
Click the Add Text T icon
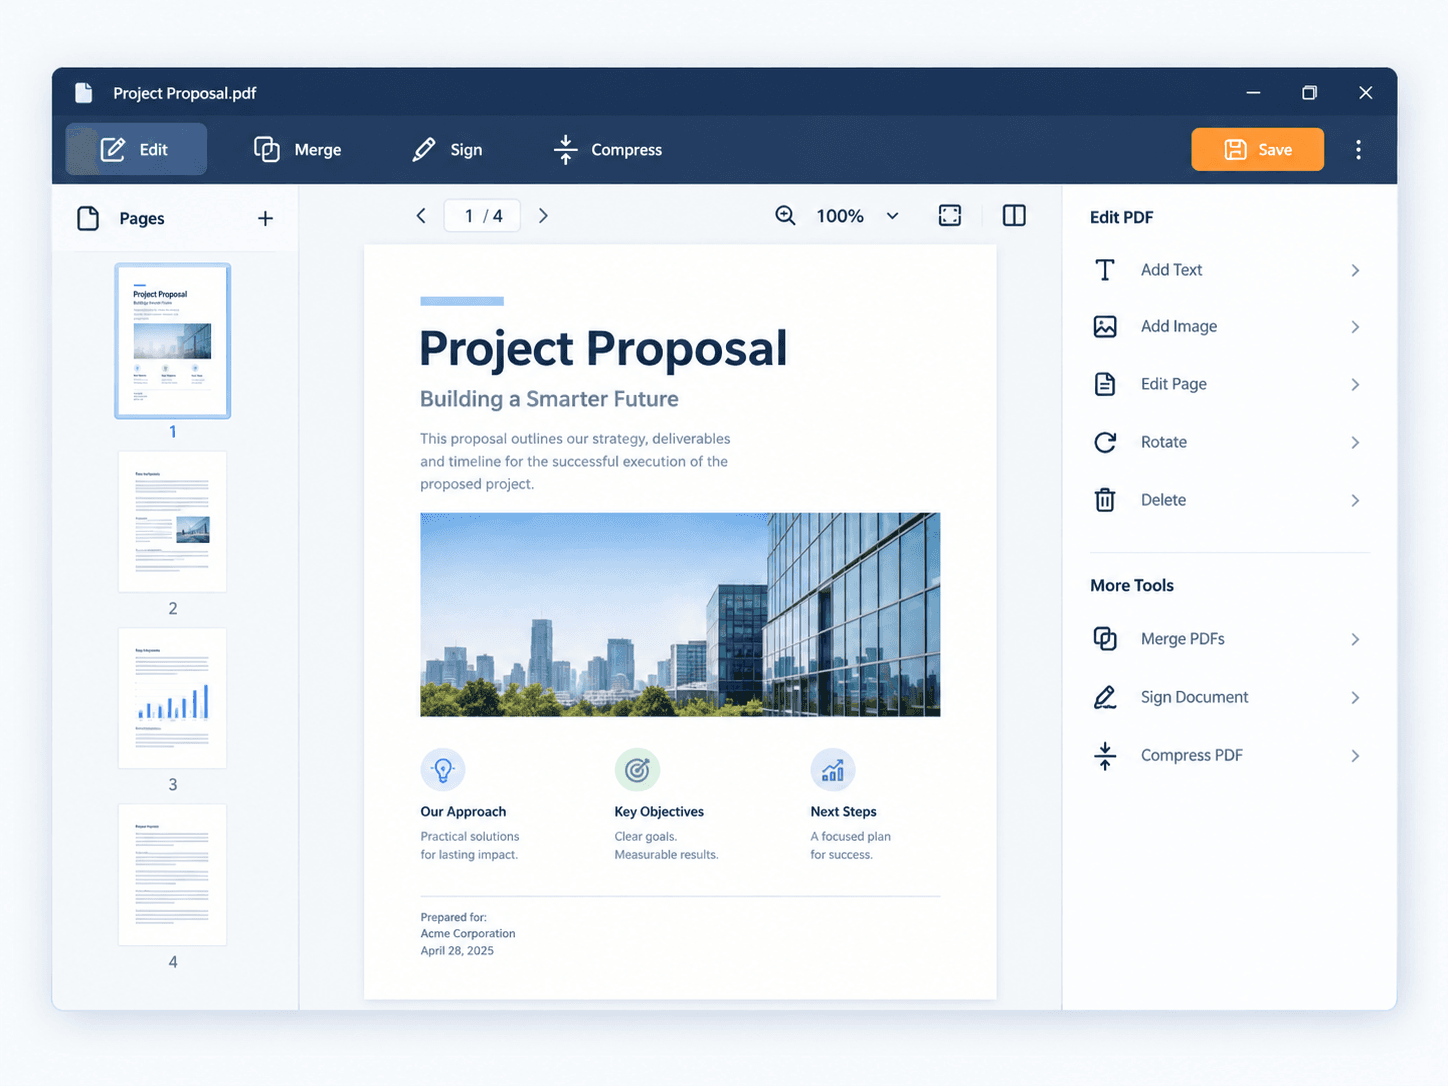pyautogui.click(x=1105, y=270)
